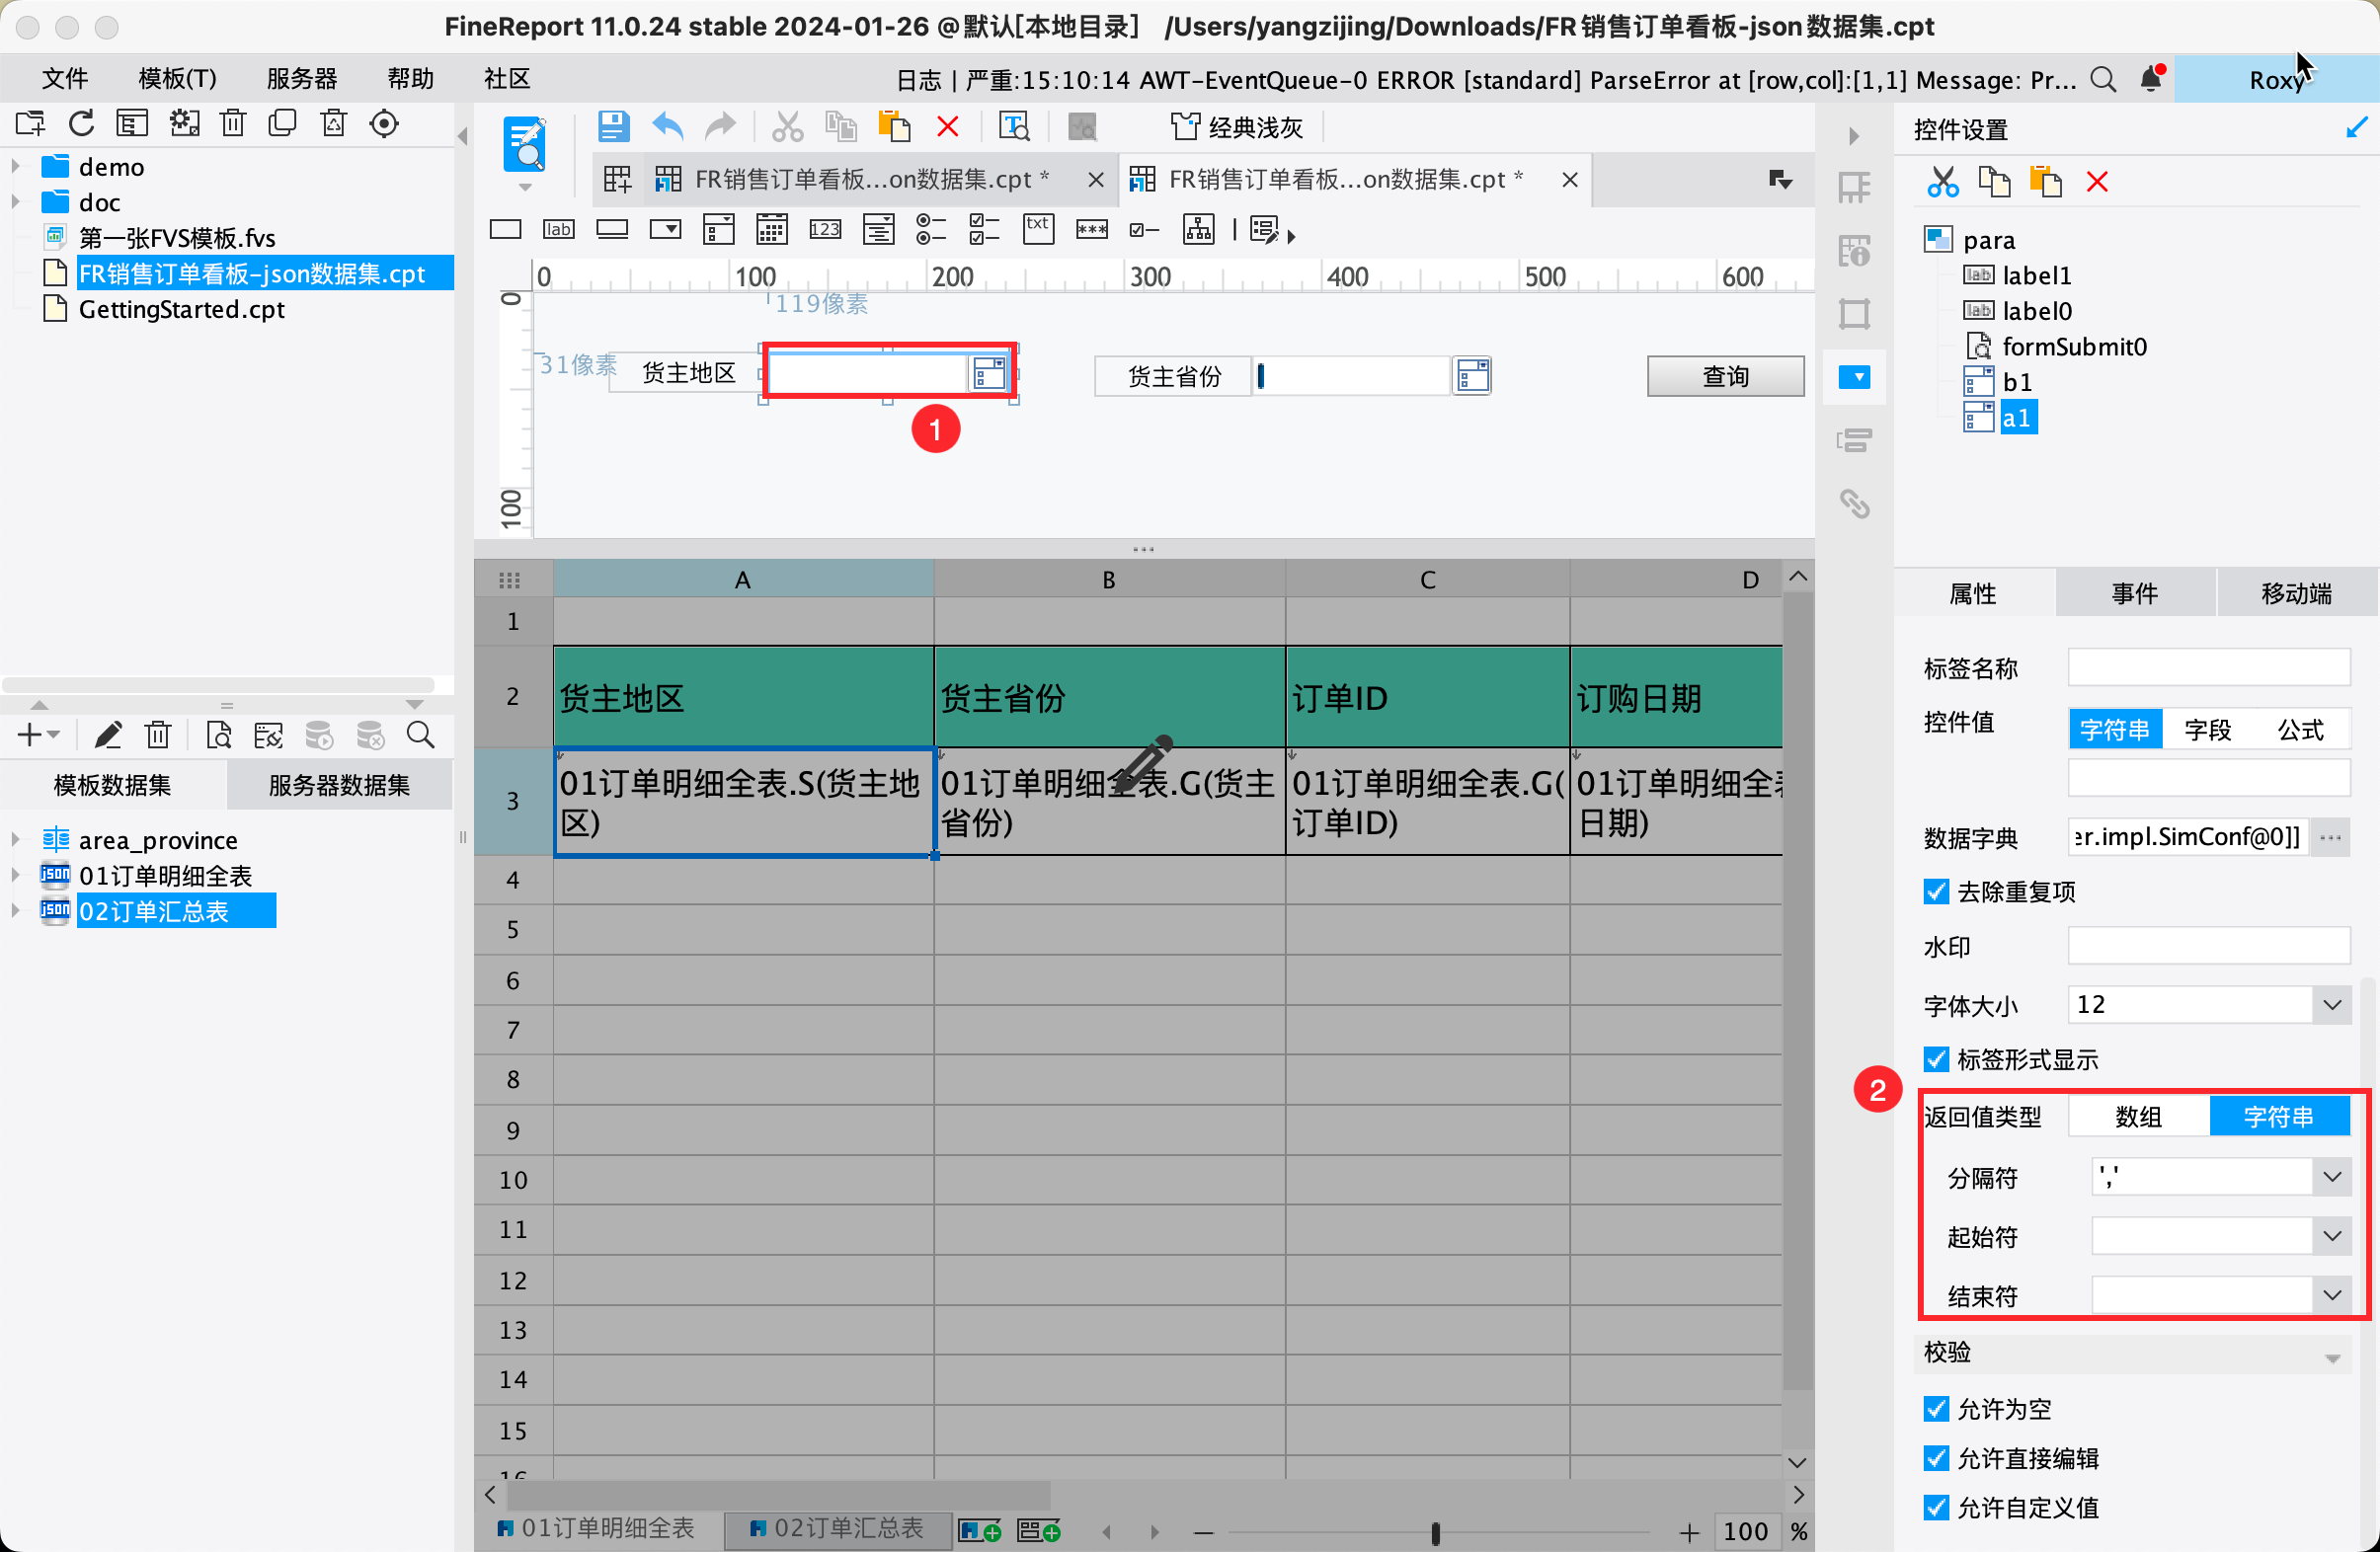Open the 分隔符 dropdown arrow
The image size is (2380, 1552).
click(x=2331, y=1177)
